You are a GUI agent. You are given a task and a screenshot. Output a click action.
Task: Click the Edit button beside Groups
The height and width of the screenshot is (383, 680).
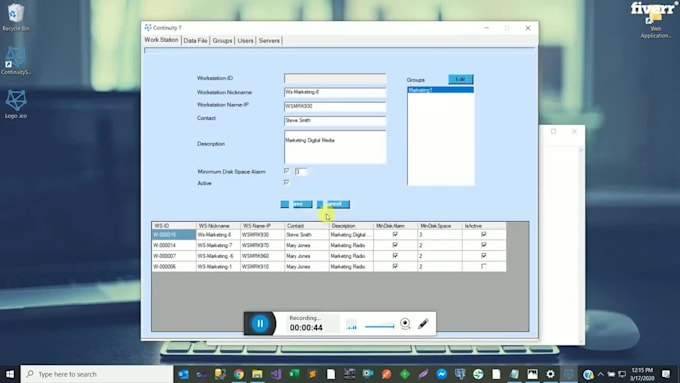click(x=461, y=79)
